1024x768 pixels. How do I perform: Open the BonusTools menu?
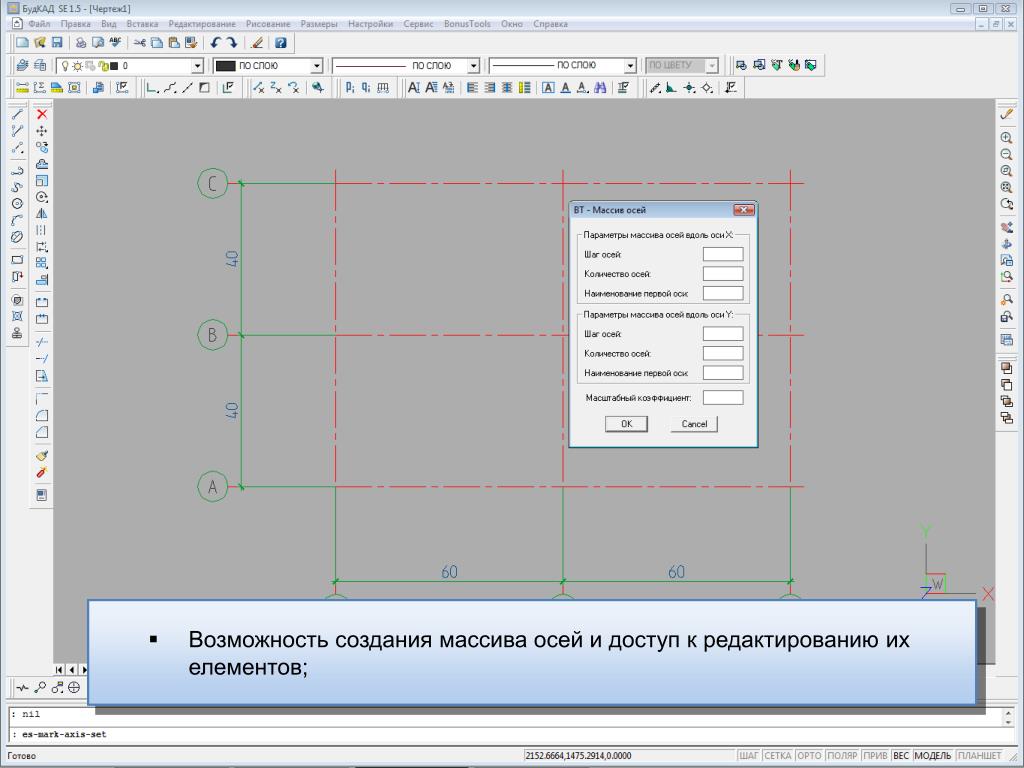[x=467, y=24]
